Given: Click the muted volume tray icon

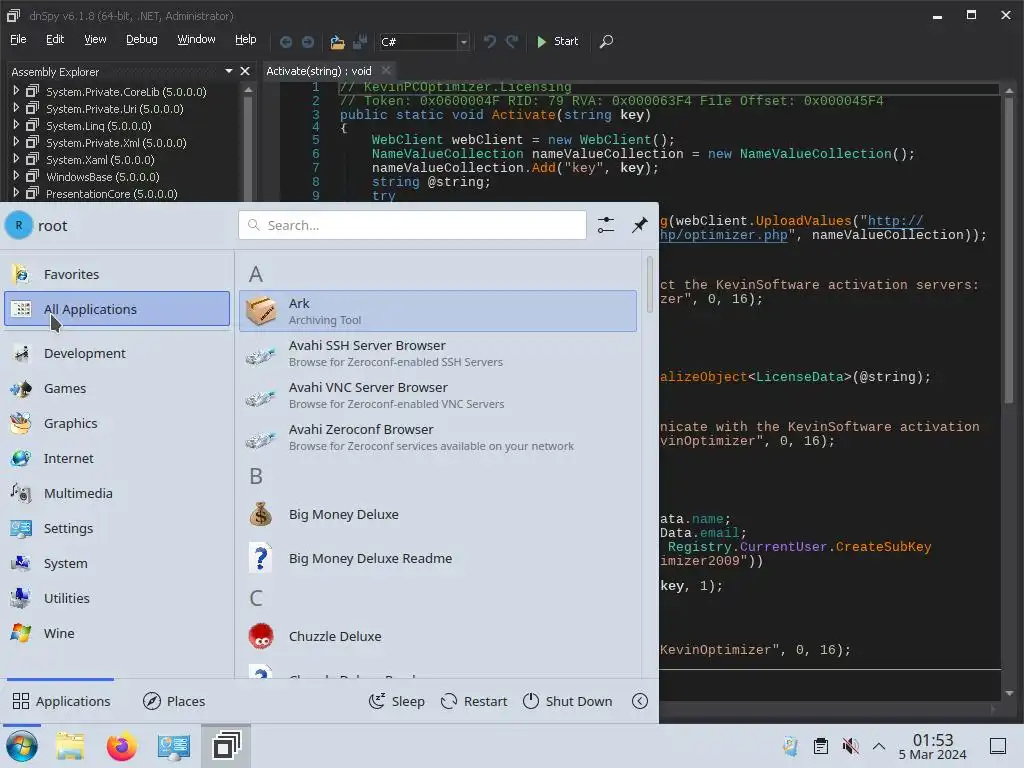Looking at the screenshot, I should (850, 746).
